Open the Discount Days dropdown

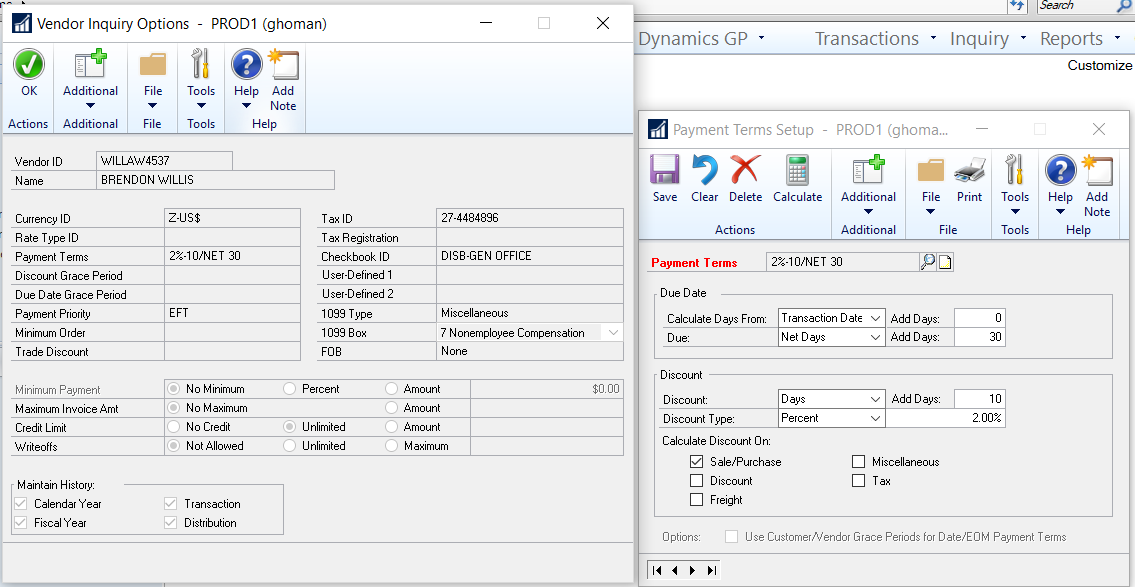click(876, 399)
